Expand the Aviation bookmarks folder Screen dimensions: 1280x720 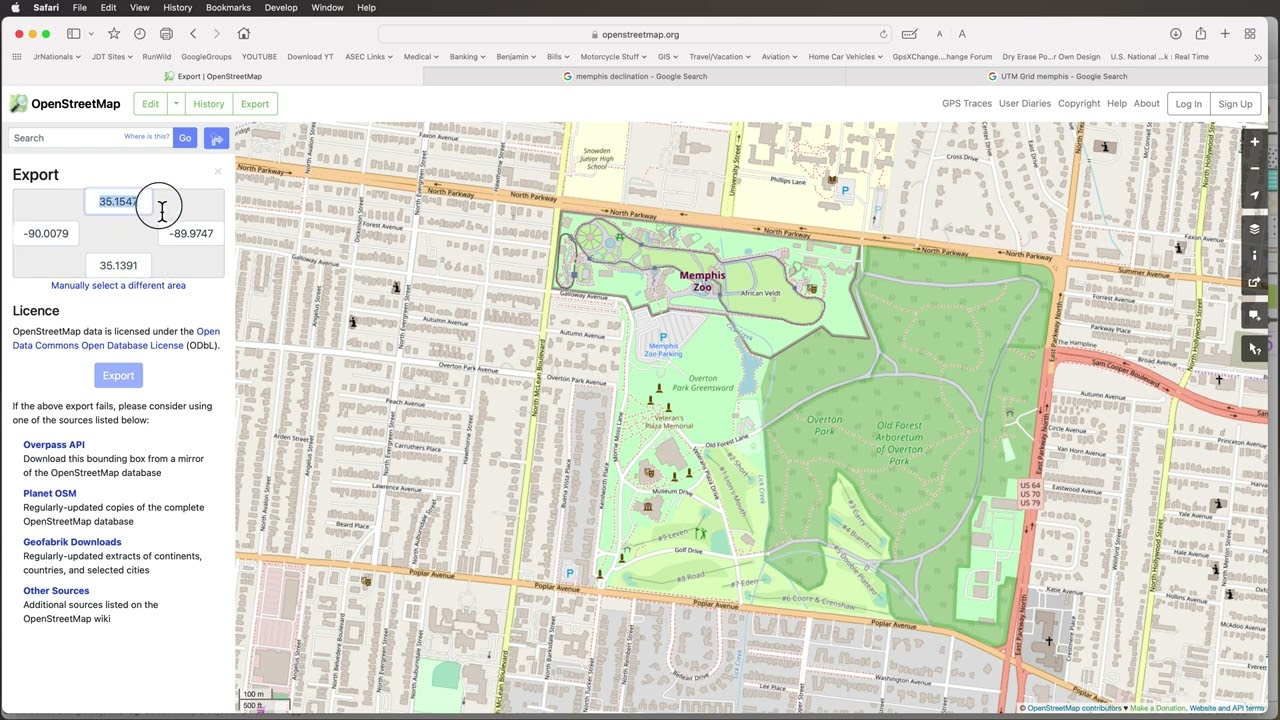[x=779, y=57]
